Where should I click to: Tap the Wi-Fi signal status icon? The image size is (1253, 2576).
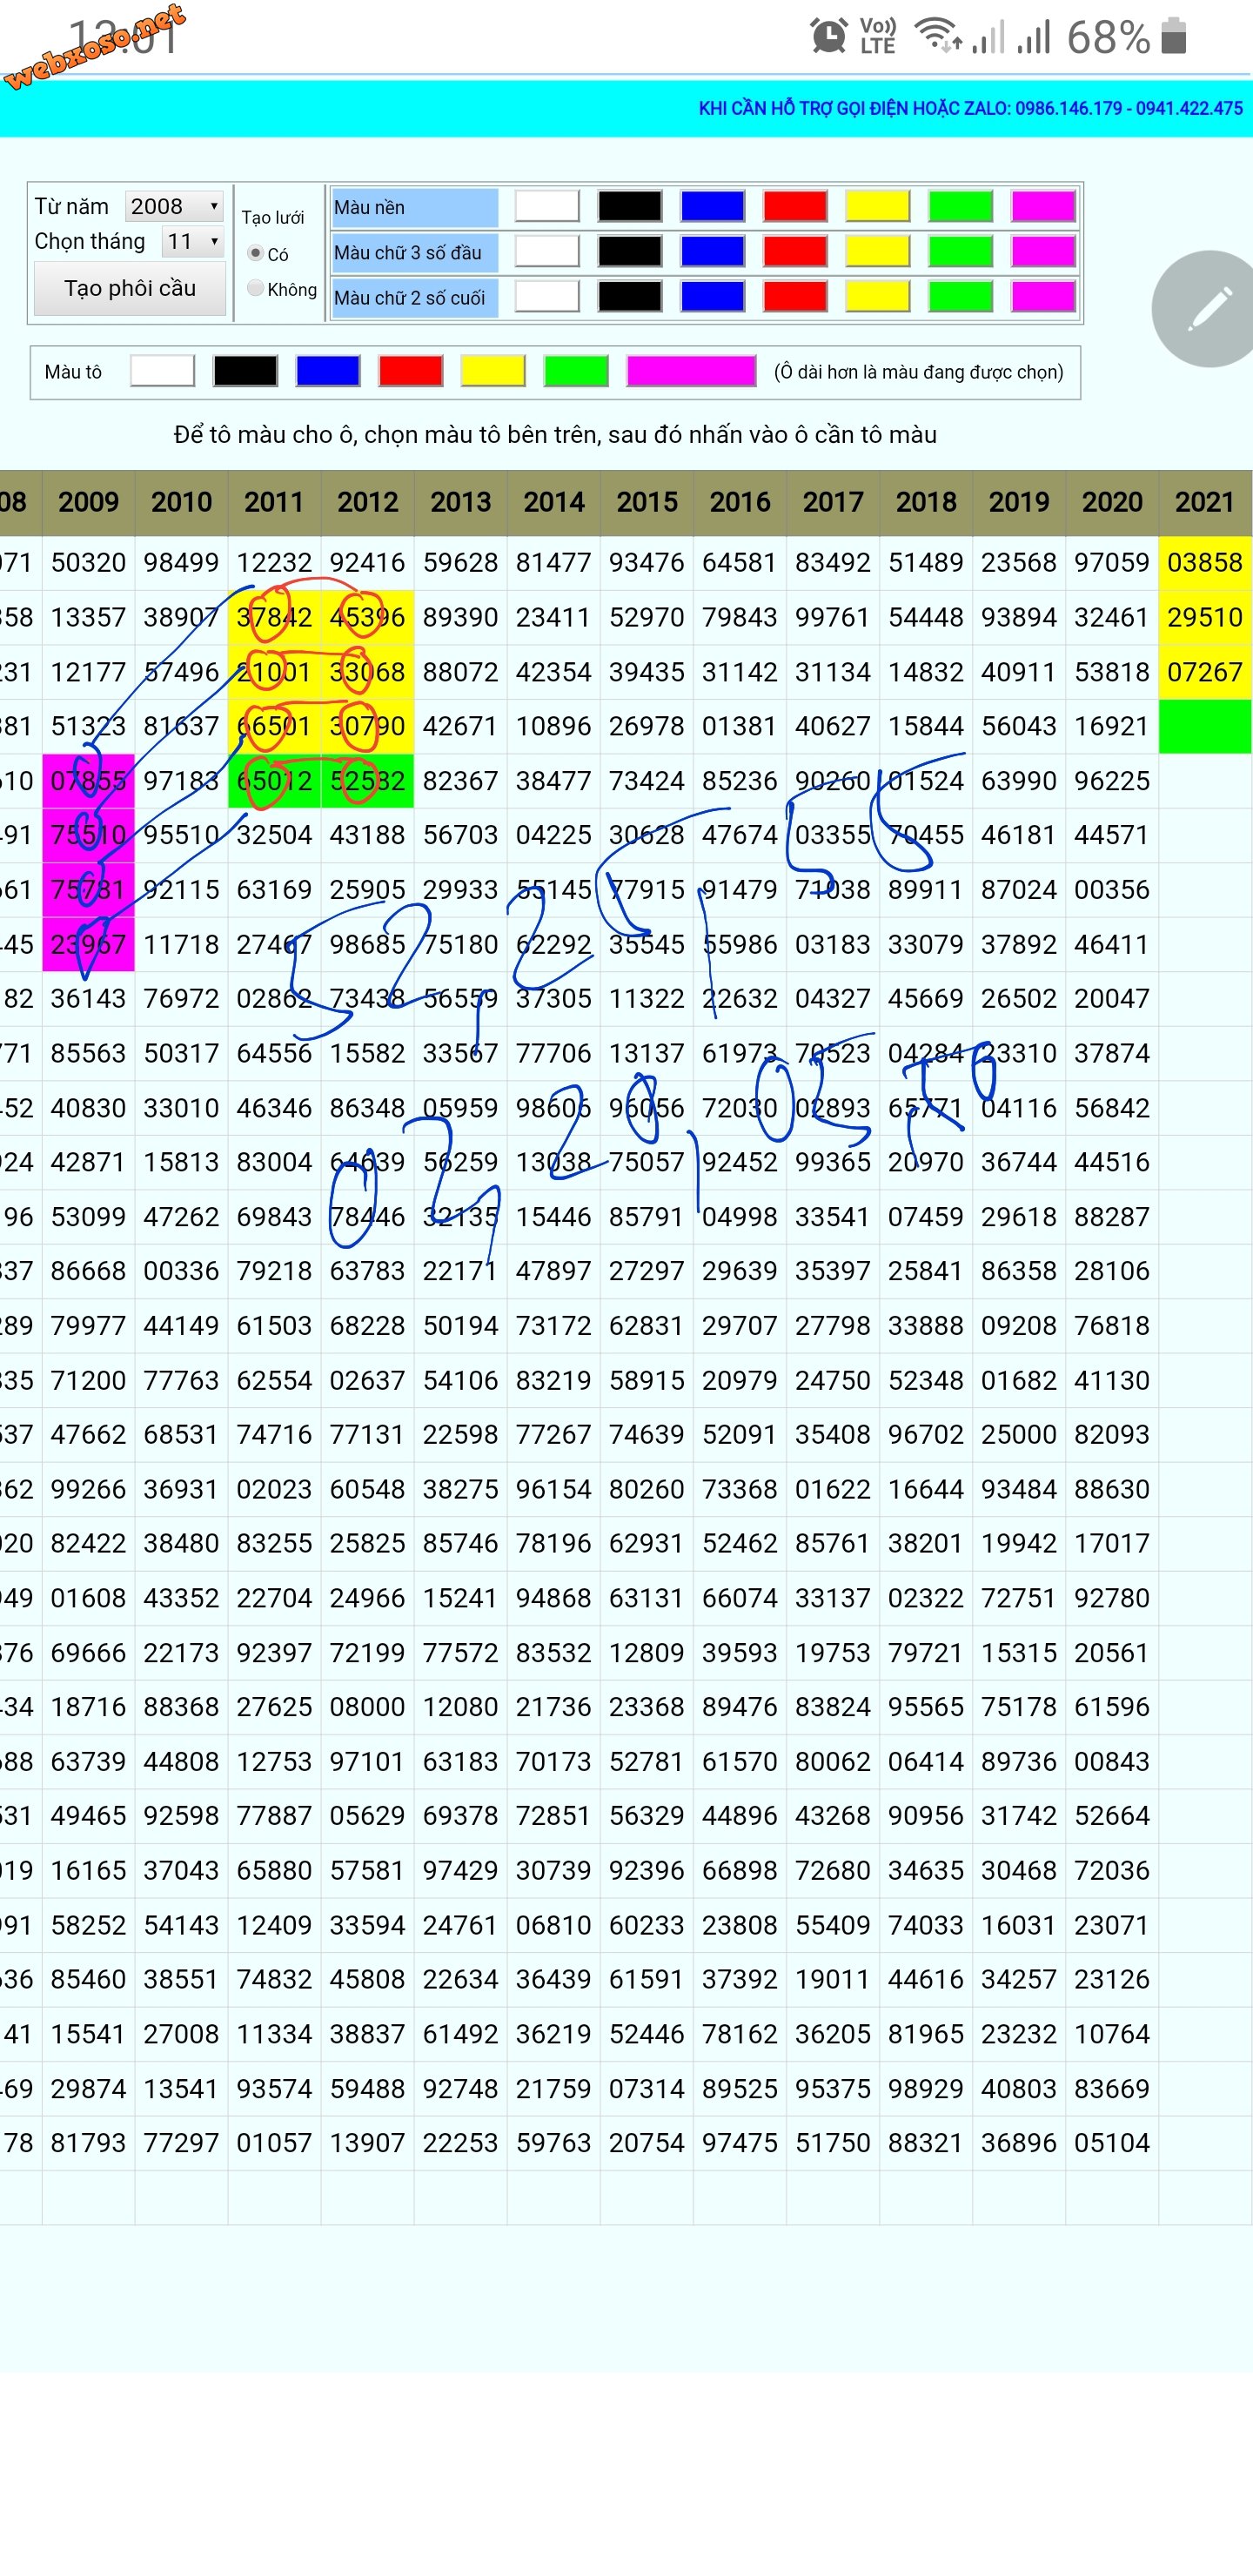coord(938,35)
